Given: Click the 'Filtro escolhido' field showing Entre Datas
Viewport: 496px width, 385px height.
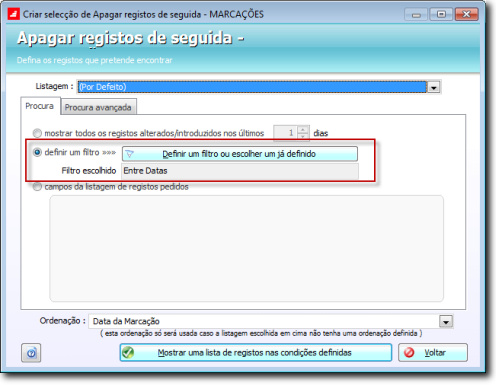Looking at the screenshot, I should point(240,171).
